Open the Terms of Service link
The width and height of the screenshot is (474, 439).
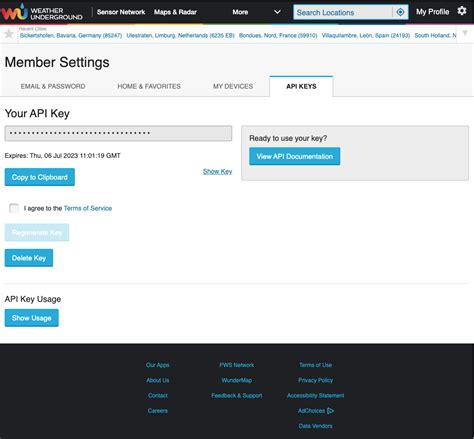point(88,208)
